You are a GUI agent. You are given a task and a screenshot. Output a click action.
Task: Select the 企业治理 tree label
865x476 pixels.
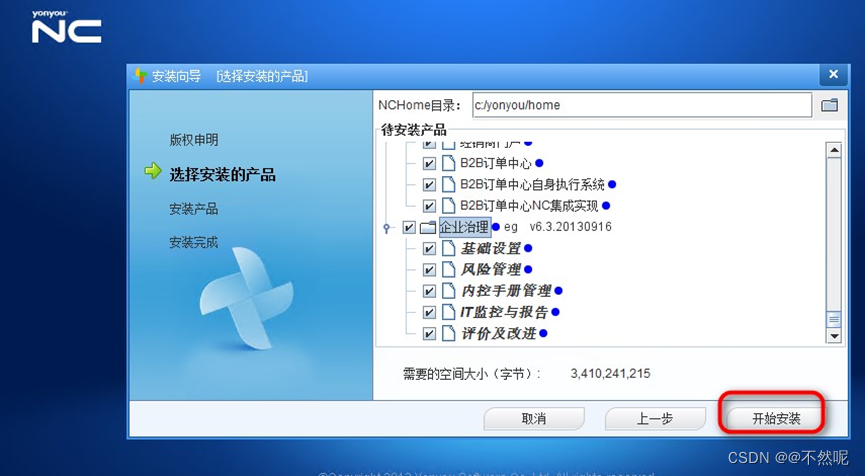pos(464,227)
